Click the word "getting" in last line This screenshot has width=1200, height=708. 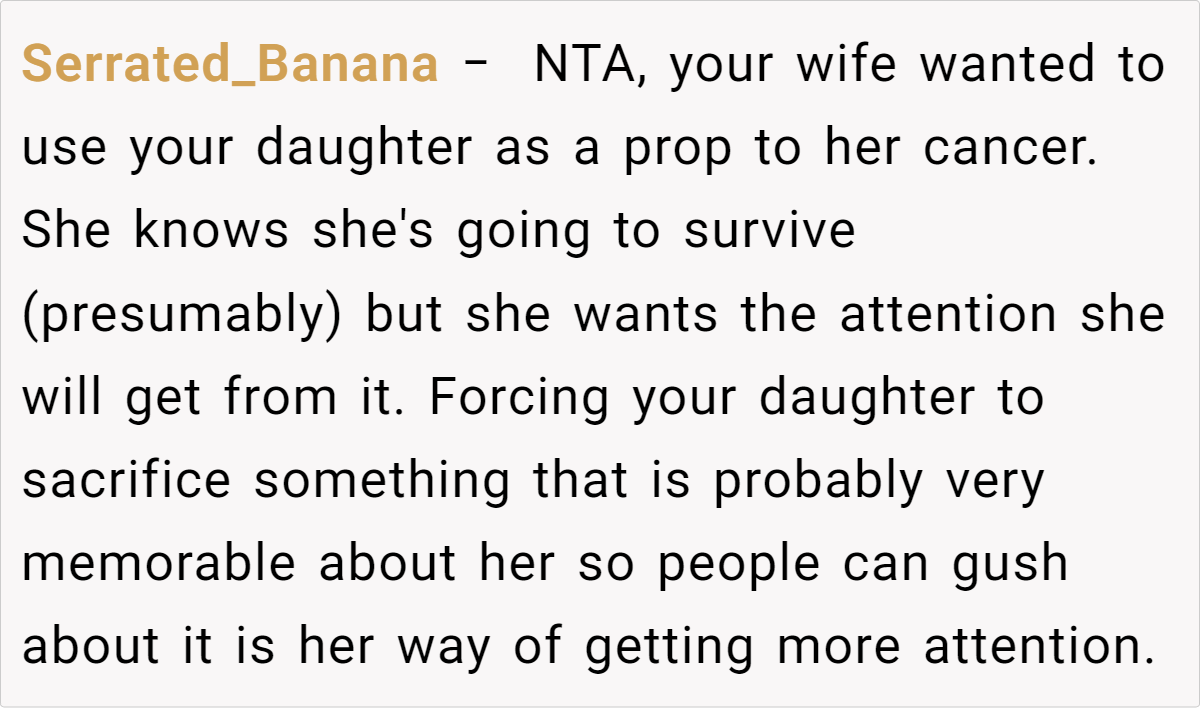(x=668, y=646)
